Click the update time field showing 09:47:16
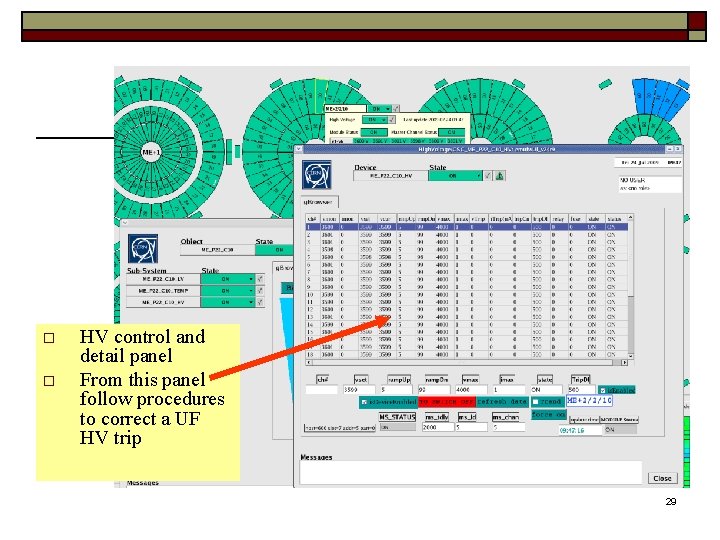 [x=580, y=430]
